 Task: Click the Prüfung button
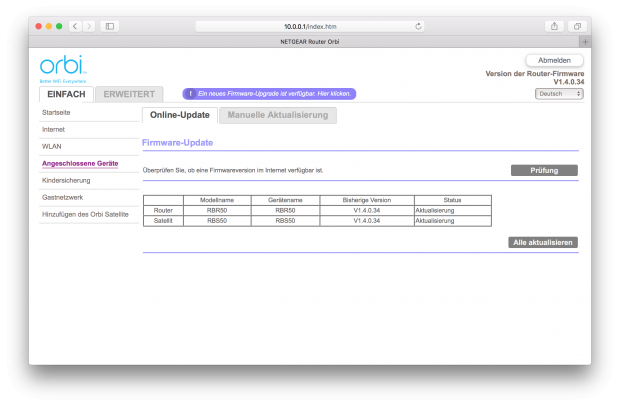tap(544, 170)
